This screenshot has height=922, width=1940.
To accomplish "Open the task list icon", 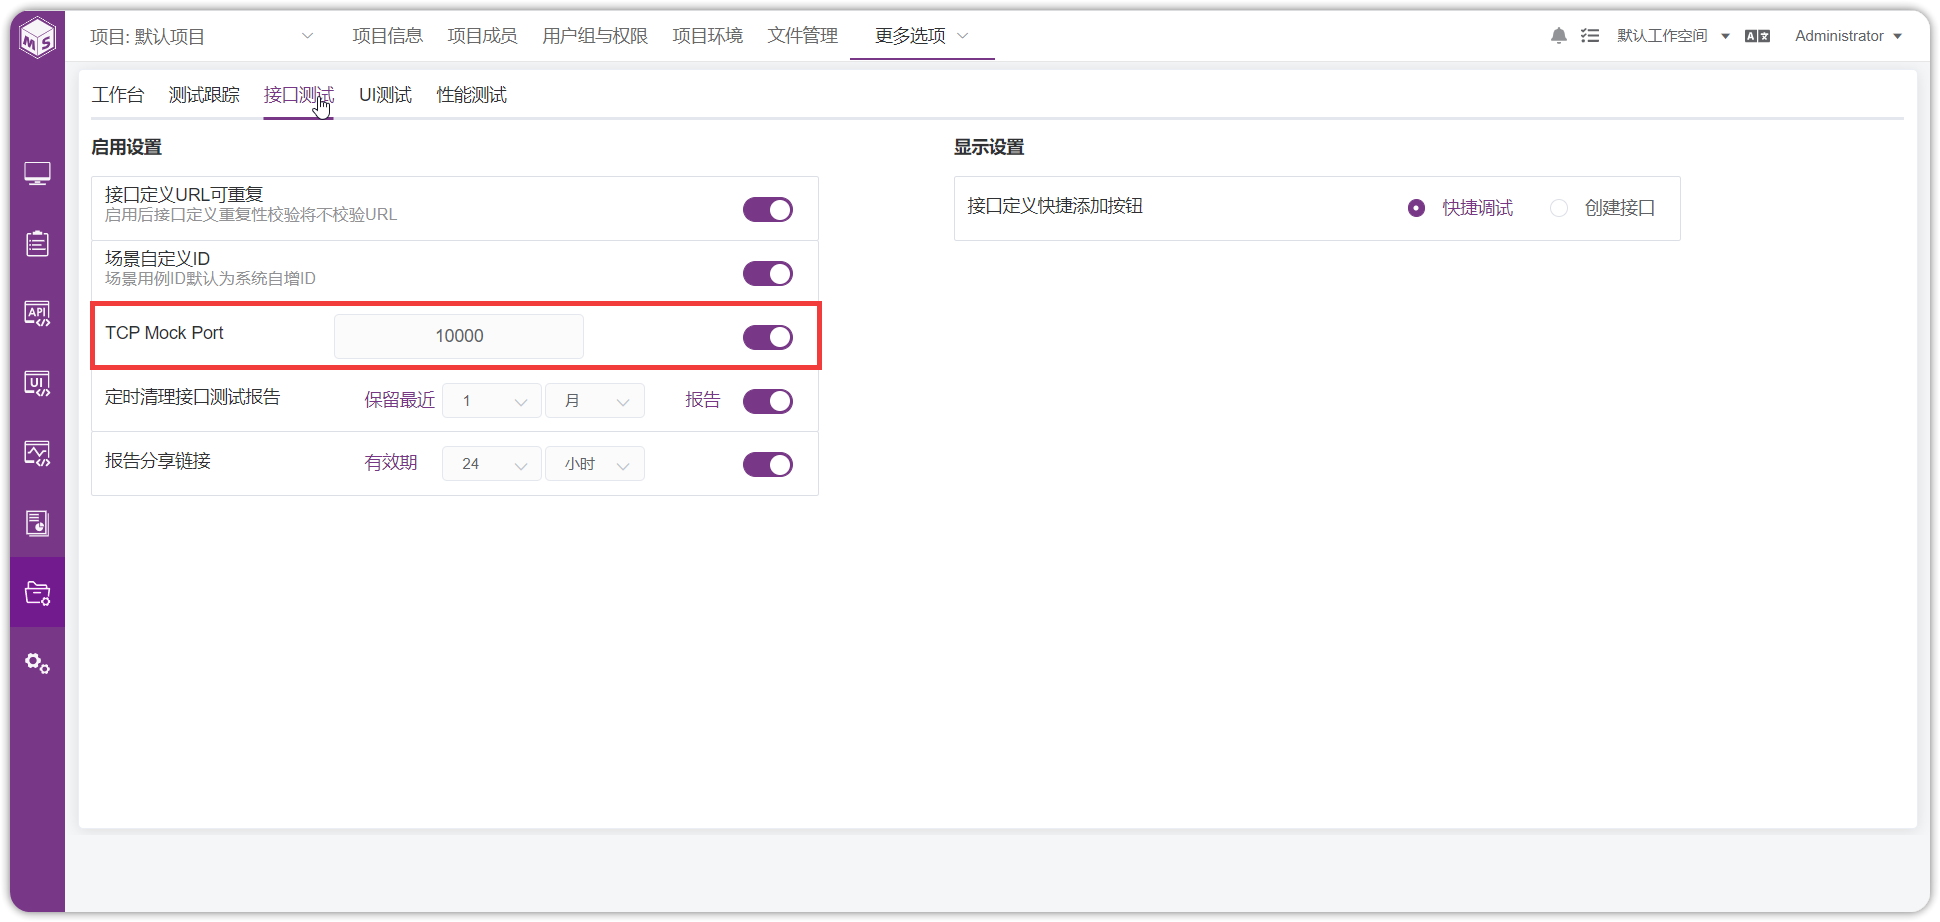I will coord(1589,36).
